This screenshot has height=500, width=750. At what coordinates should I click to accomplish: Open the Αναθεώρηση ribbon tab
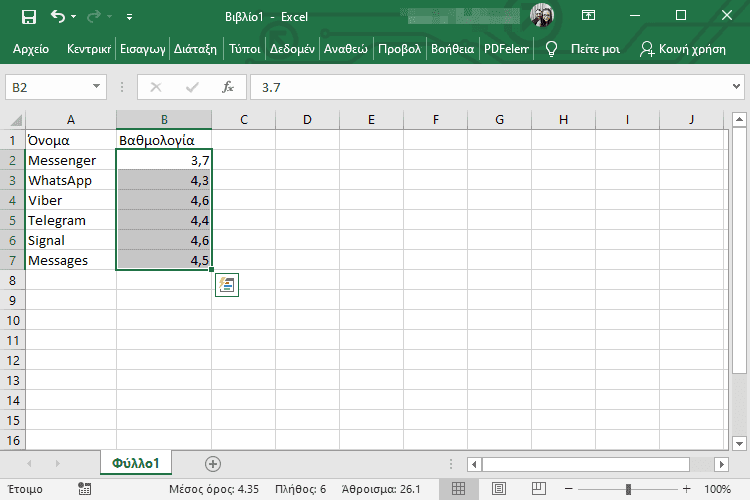tap(346, 49)
